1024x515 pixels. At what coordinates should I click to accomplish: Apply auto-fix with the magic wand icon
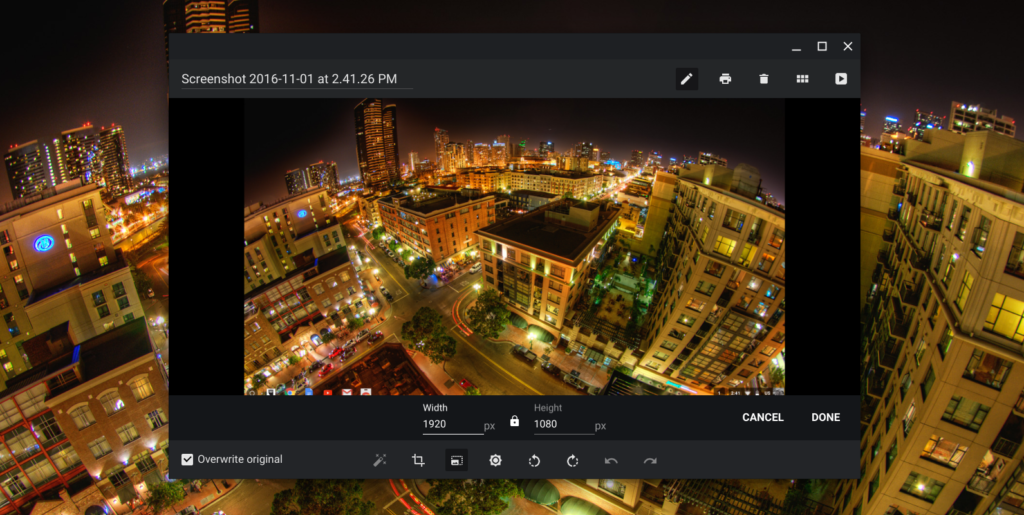(x=380, y=460)
